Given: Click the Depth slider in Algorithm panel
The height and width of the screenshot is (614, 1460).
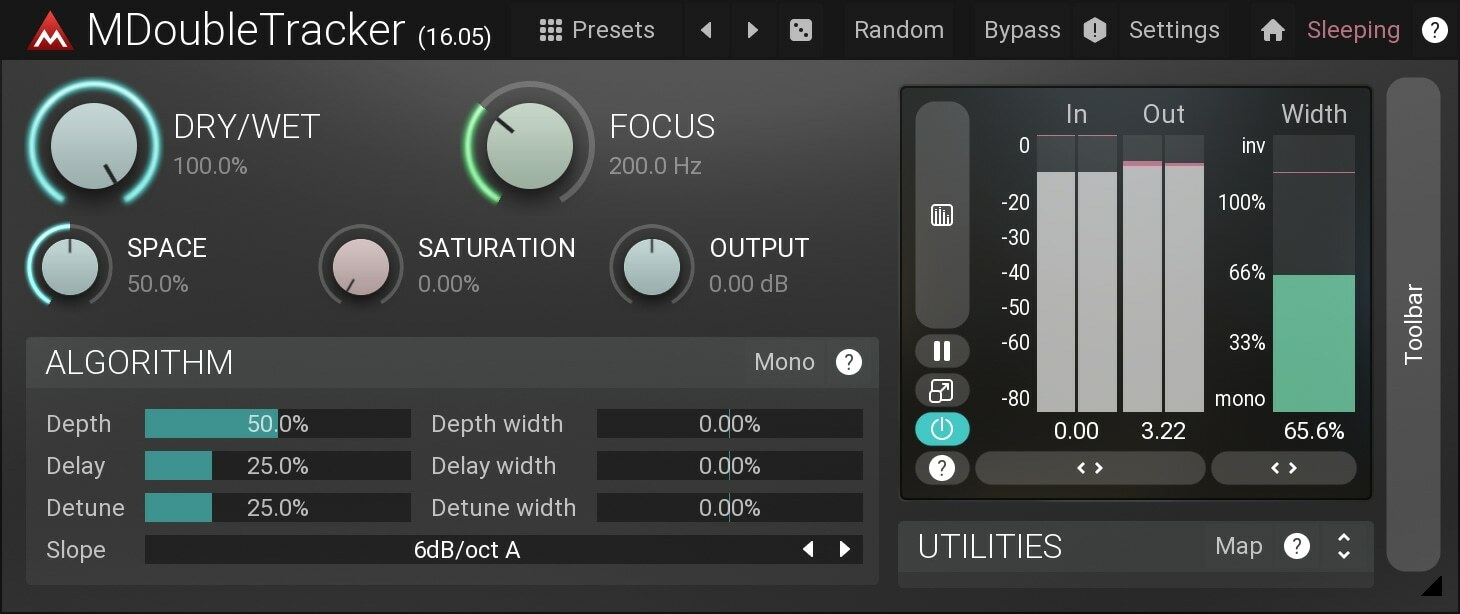Looking at the screenshot, I should (x=277, y=423).
